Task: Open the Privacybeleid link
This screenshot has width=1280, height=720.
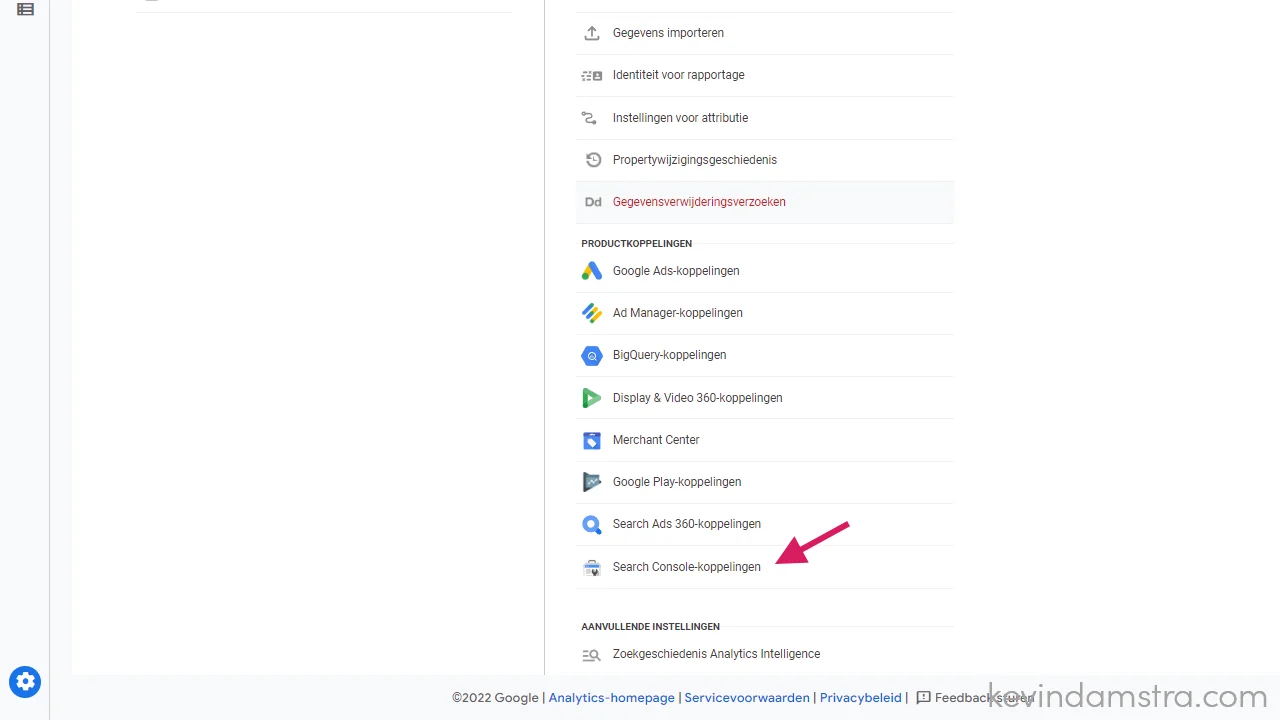Action: pos(861,698)
